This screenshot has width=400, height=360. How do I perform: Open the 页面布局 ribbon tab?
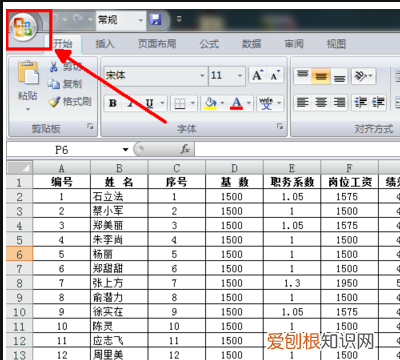tap(157, 44)
